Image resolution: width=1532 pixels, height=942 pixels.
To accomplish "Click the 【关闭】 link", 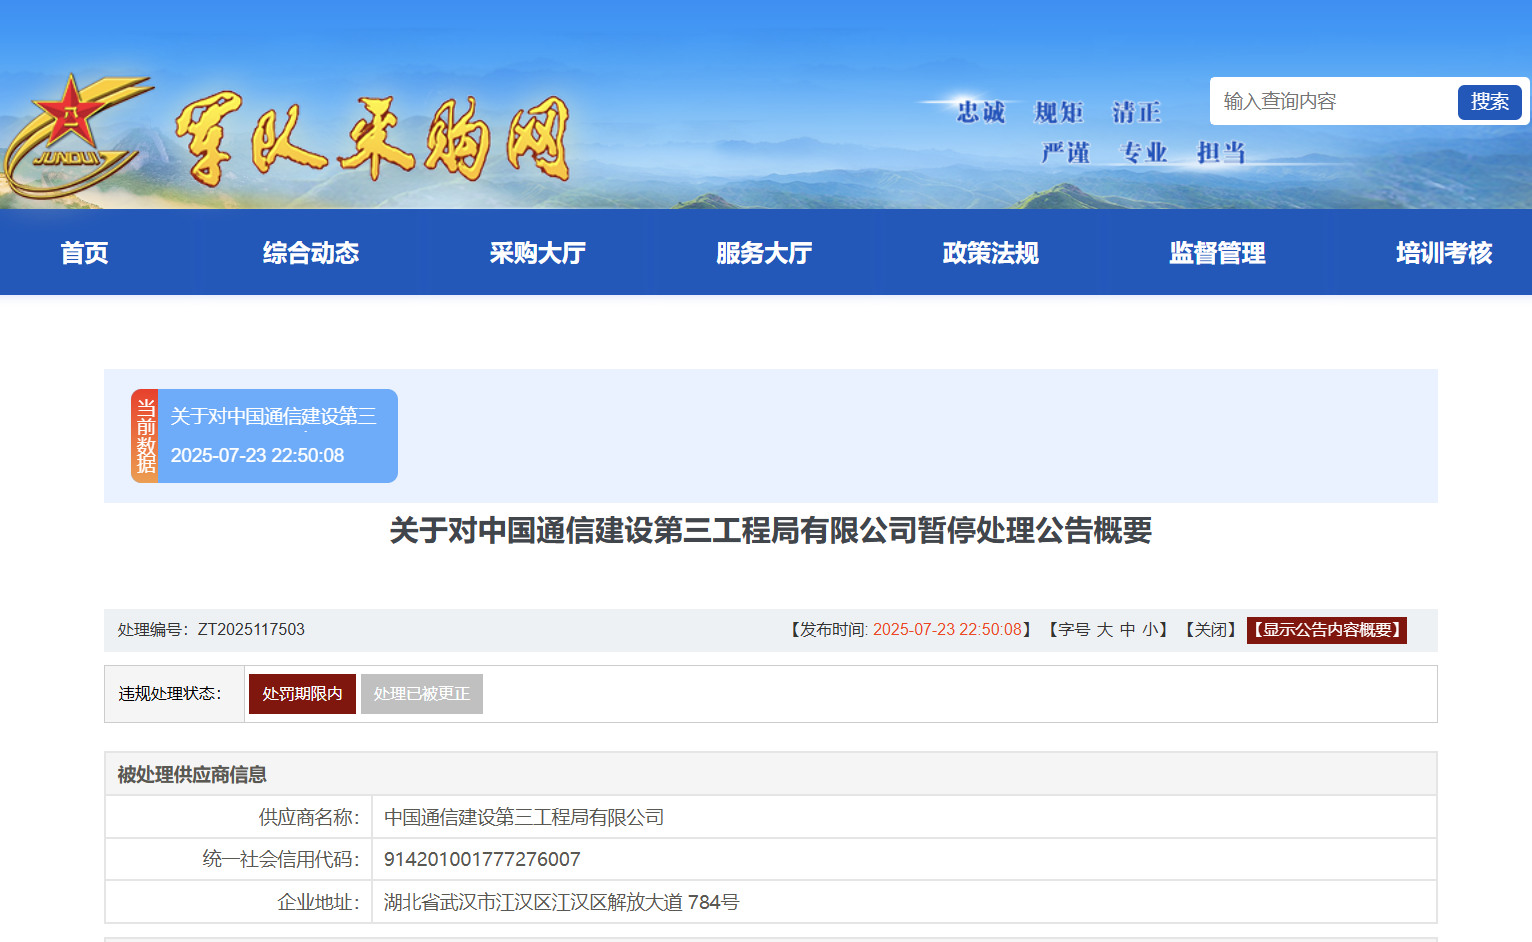I will [1209, 630].
